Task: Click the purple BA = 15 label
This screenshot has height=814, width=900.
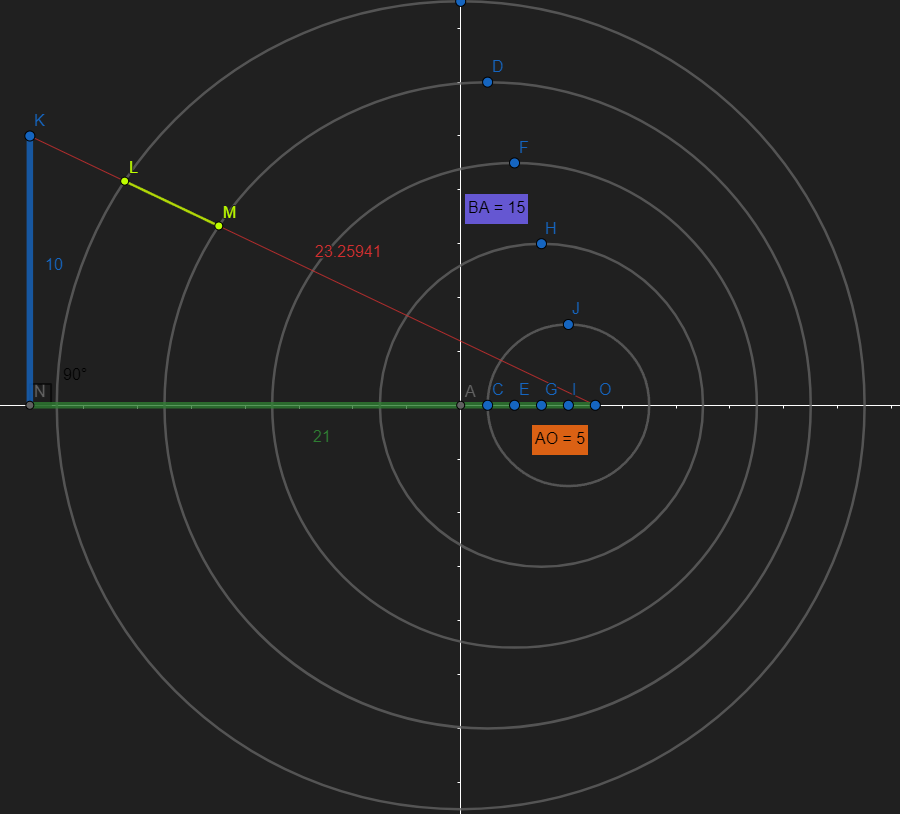Action: pos(496,208)
